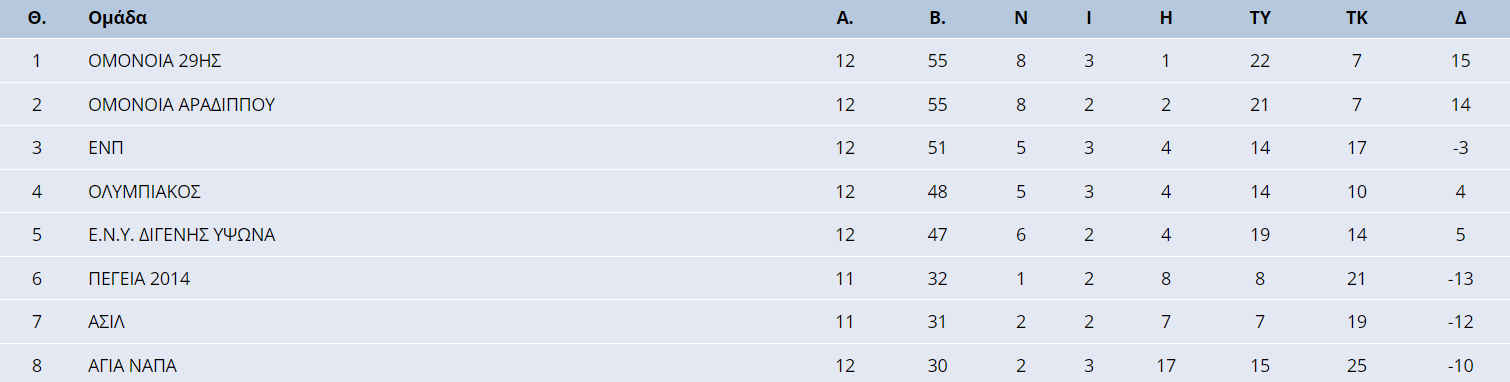The height and width of the screenshot is (382, 1510).
Task: Click the ΤΥ goals-for column header
Action: coord(1260,18)
